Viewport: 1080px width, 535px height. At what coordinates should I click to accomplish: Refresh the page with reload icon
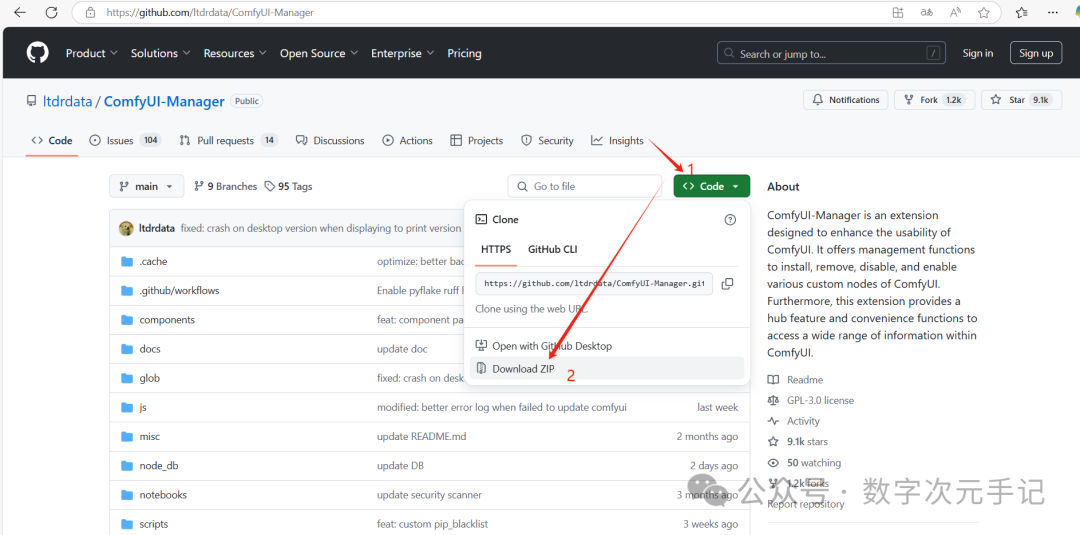(52, 13)
